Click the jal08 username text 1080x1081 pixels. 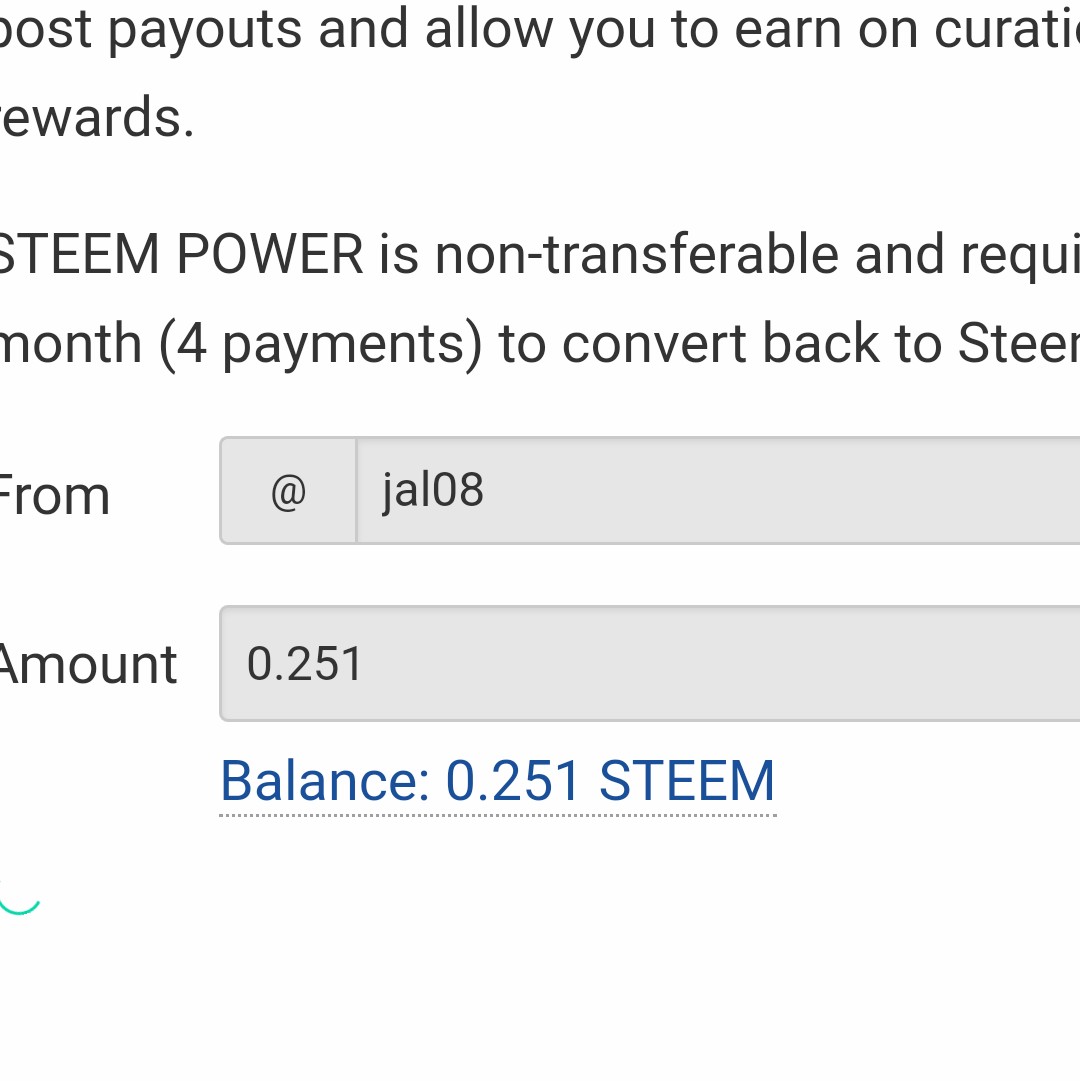pyautogui.click(x=433, y=491)
